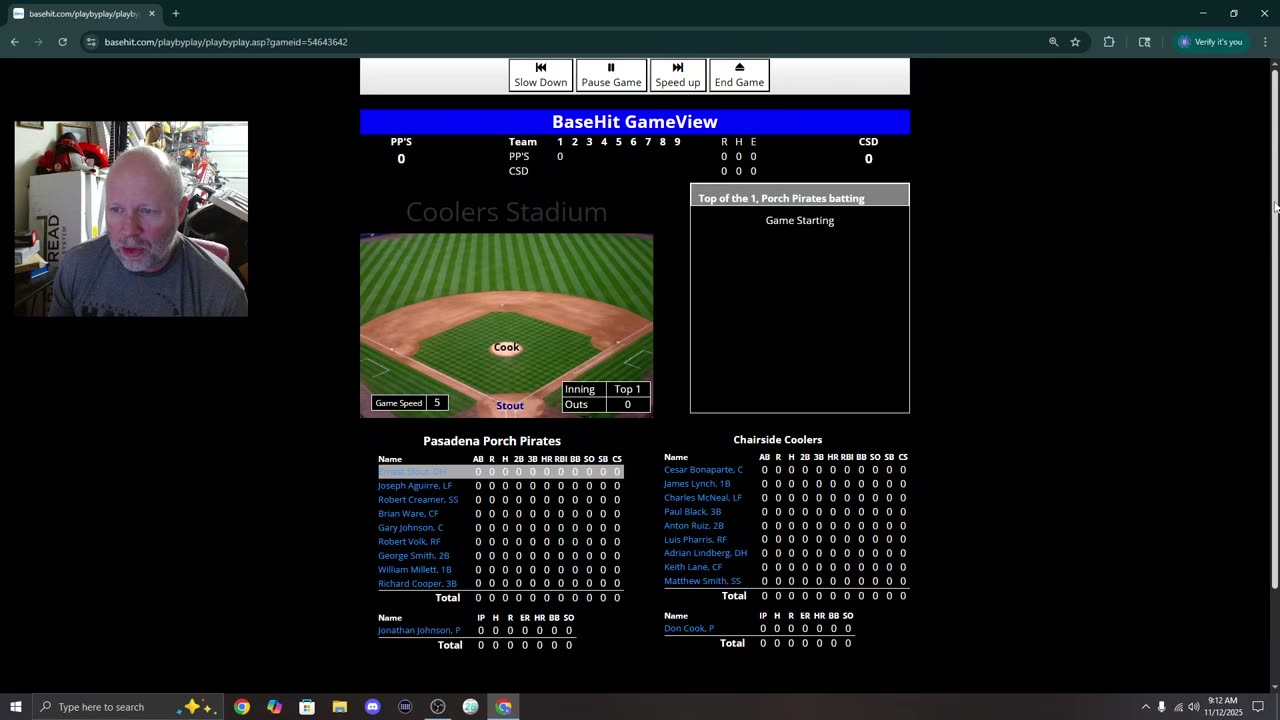The image size is (1280, 720).
Task: Click the Cook pitcher label on field
Action: point(506,347)
